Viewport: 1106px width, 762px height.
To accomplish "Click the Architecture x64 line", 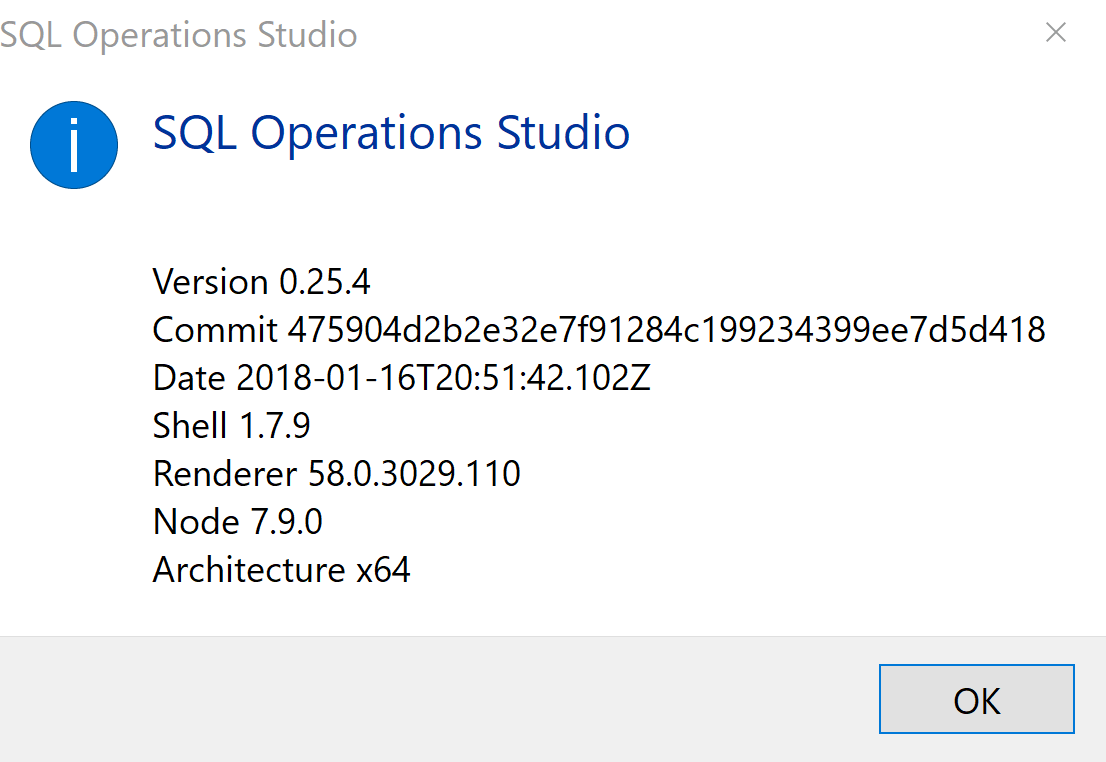I will pyautogui.click(x=280, y=569).
